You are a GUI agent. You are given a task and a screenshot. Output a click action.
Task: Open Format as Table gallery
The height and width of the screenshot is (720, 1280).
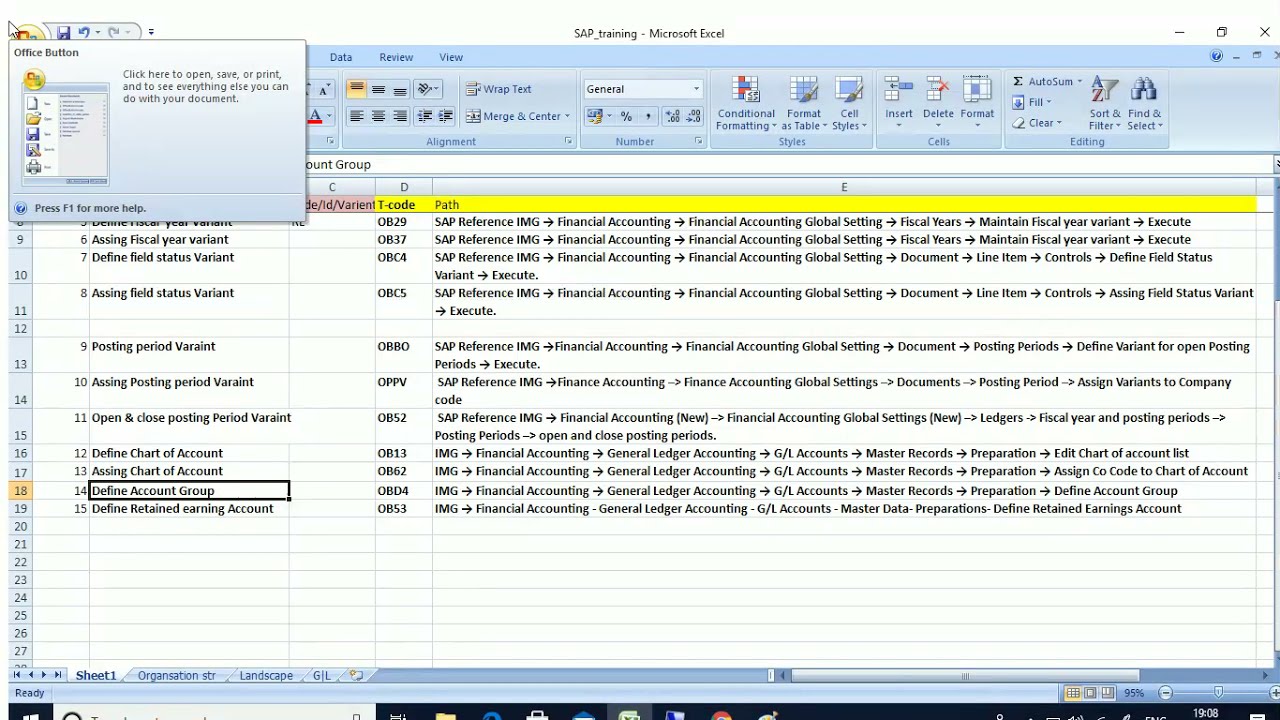point(804,103)
